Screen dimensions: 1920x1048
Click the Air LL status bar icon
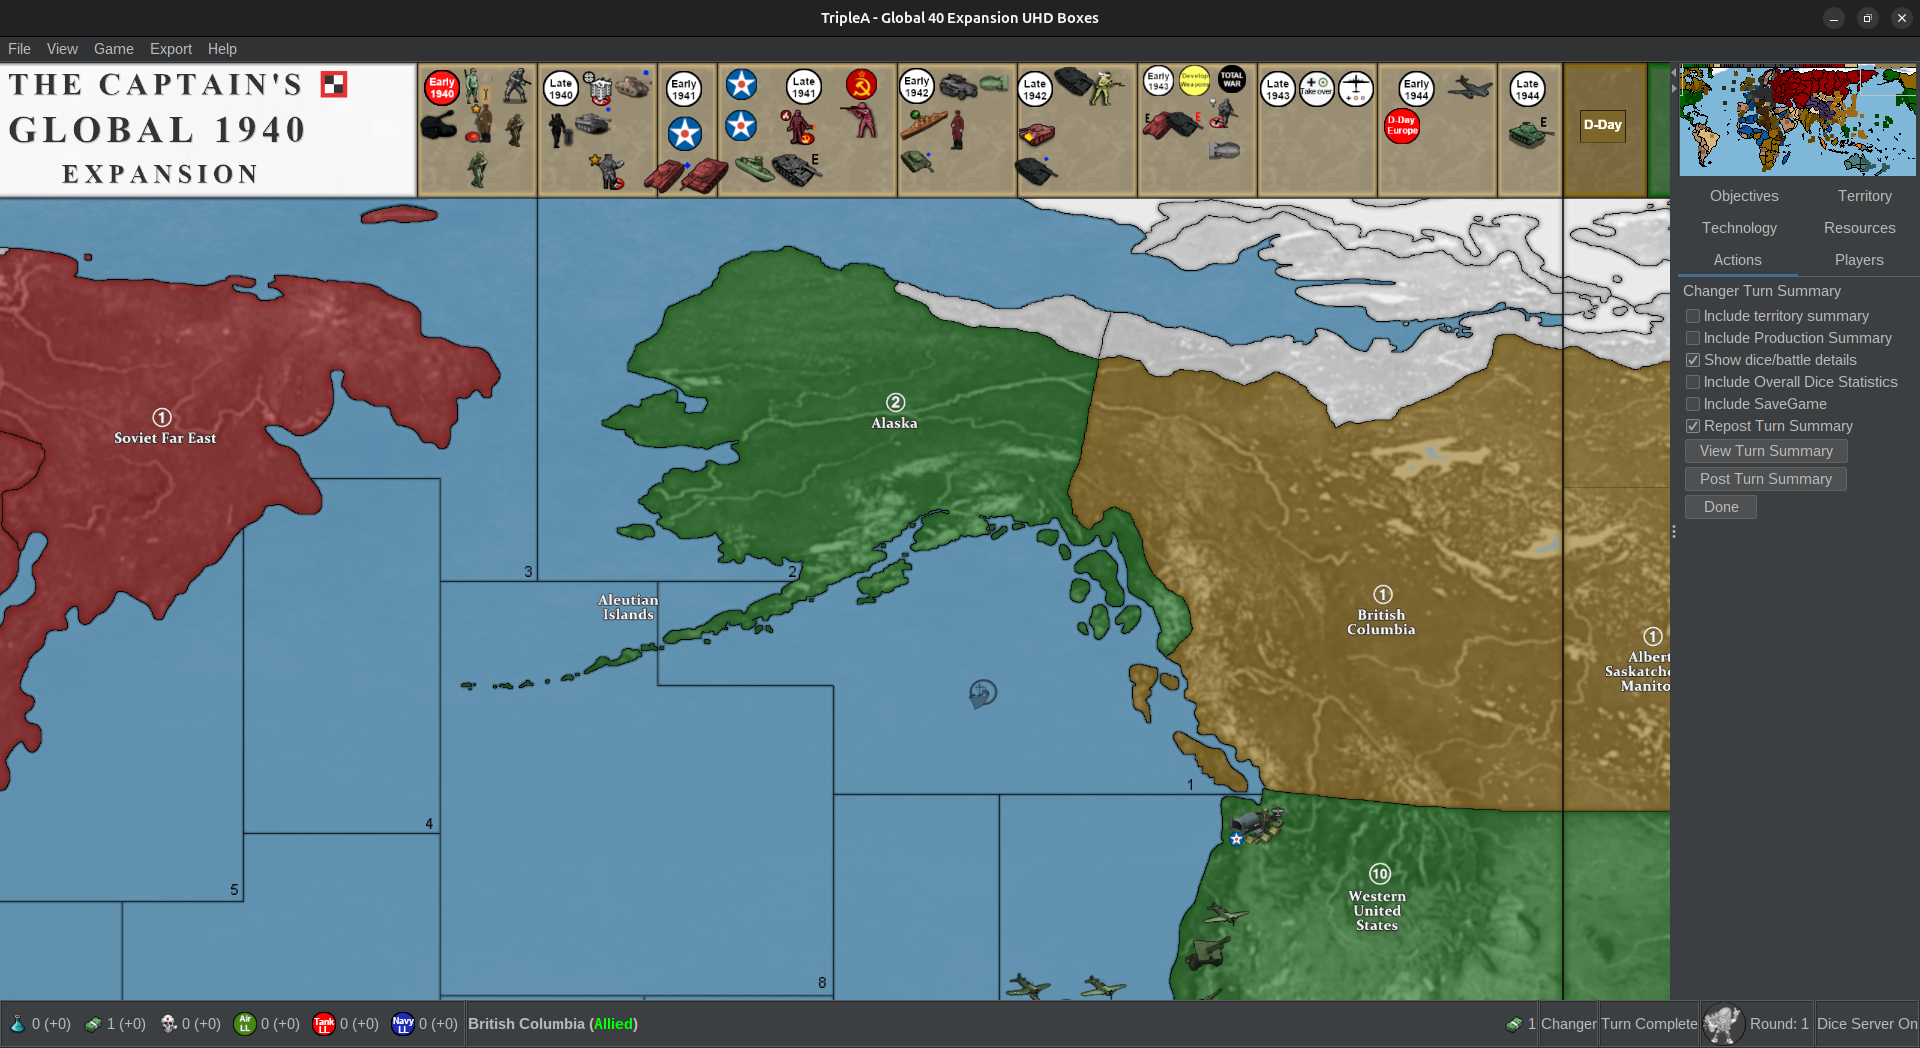[244, 1024]
